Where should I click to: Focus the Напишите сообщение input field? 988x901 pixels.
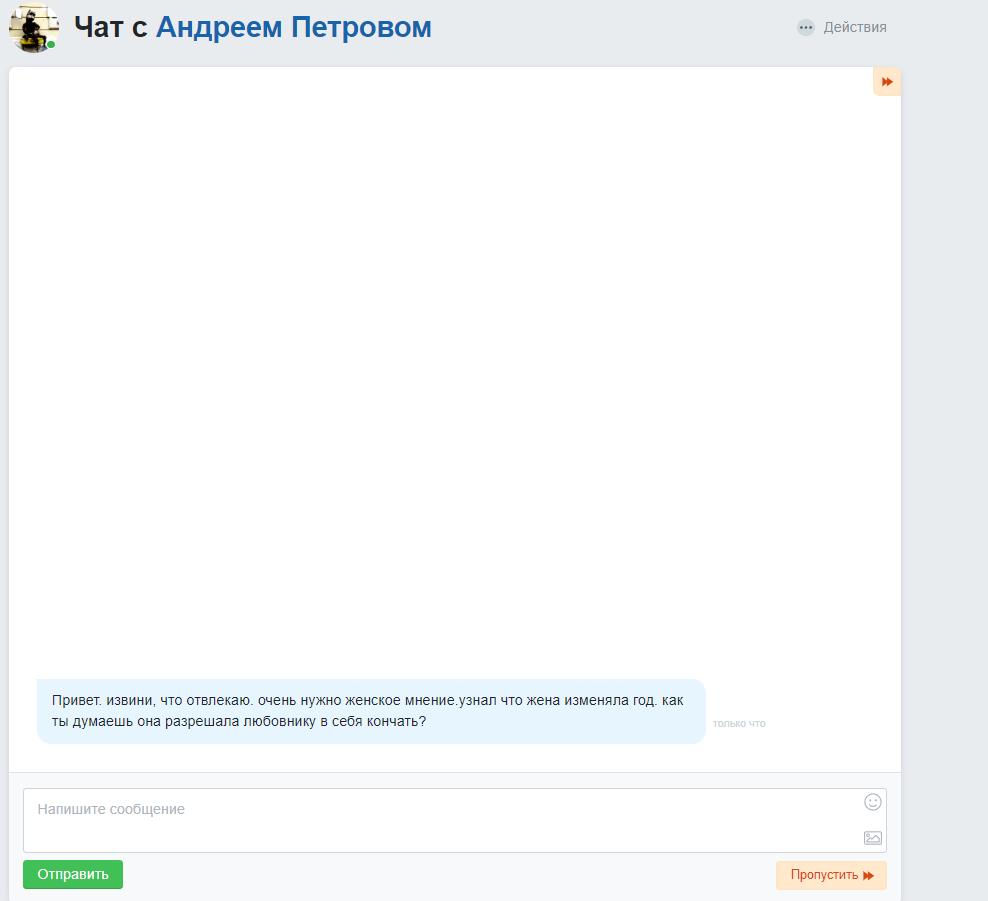point(454,820)
